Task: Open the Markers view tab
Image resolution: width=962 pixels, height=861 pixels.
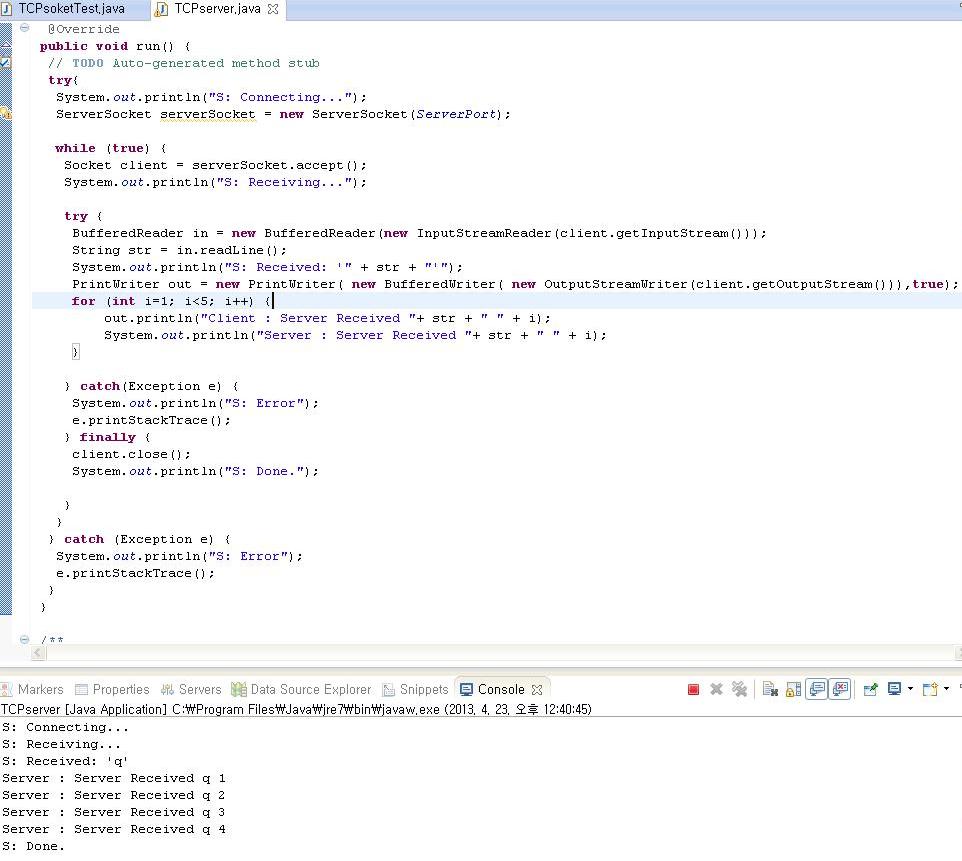Action: (33, 689)
